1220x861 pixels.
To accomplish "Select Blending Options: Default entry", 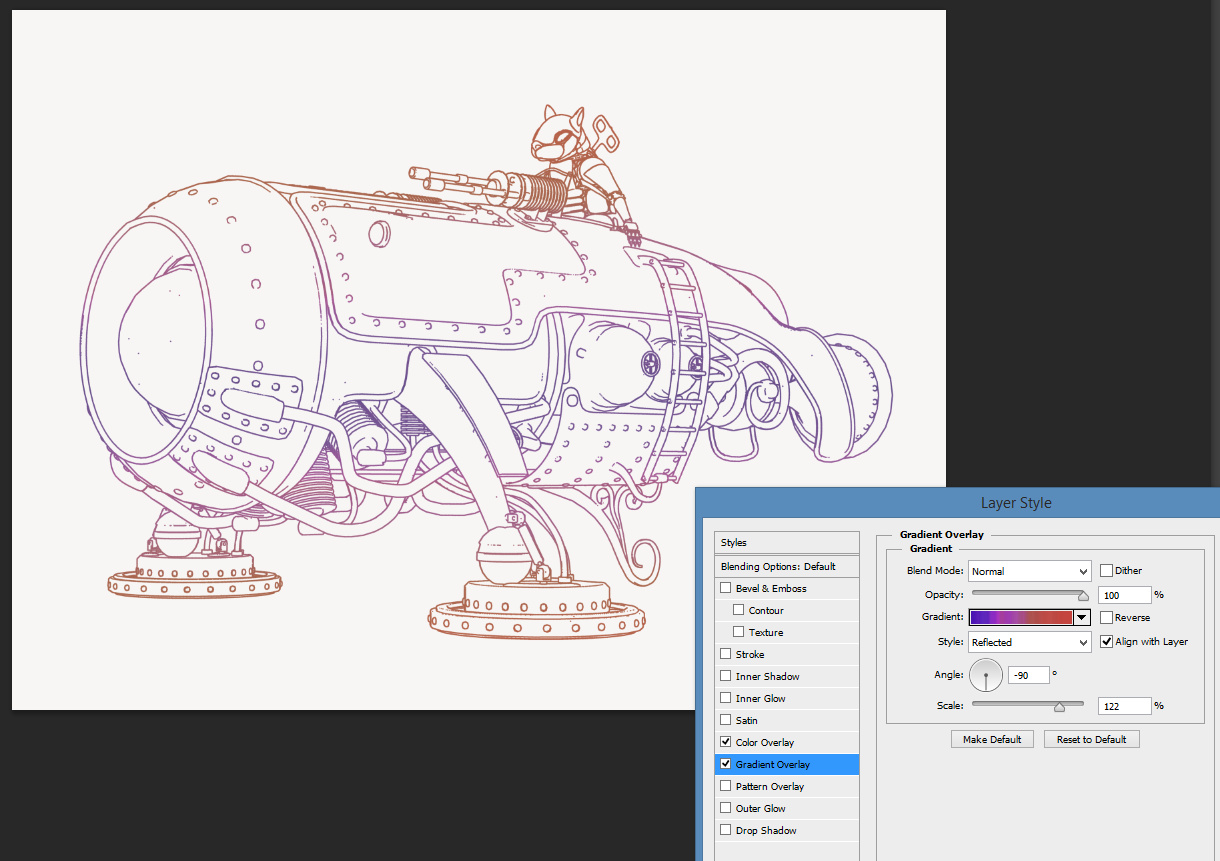I will (x=778, y=567).
